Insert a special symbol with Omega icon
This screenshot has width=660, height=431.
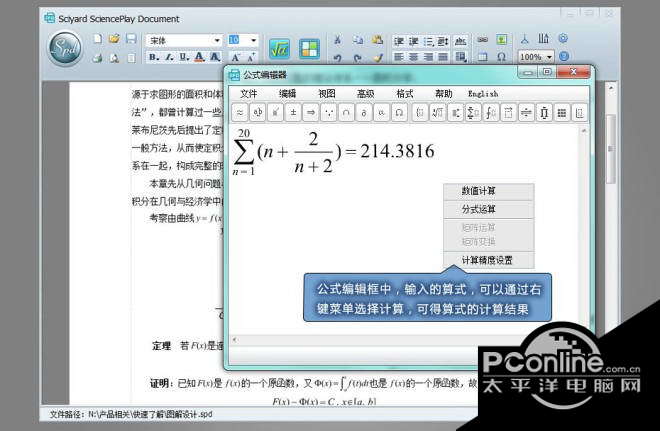click(501, 57)
